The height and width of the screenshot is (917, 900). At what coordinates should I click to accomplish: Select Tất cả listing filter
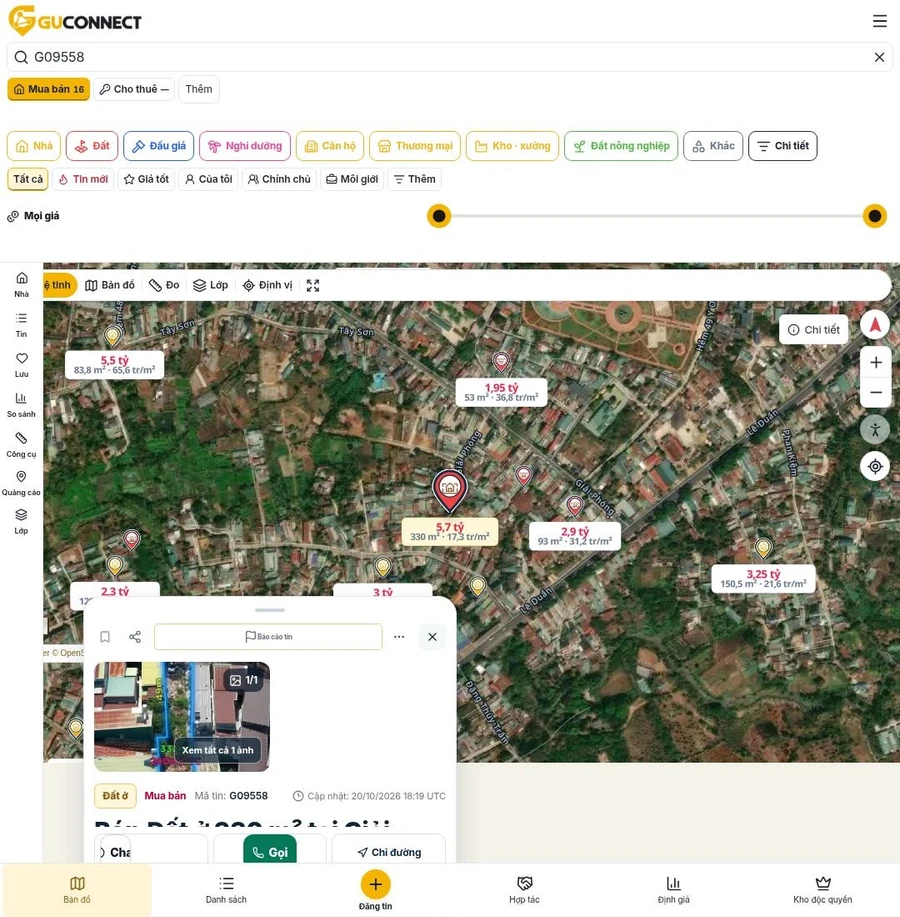pyautogui.click(x=28, y=179)
